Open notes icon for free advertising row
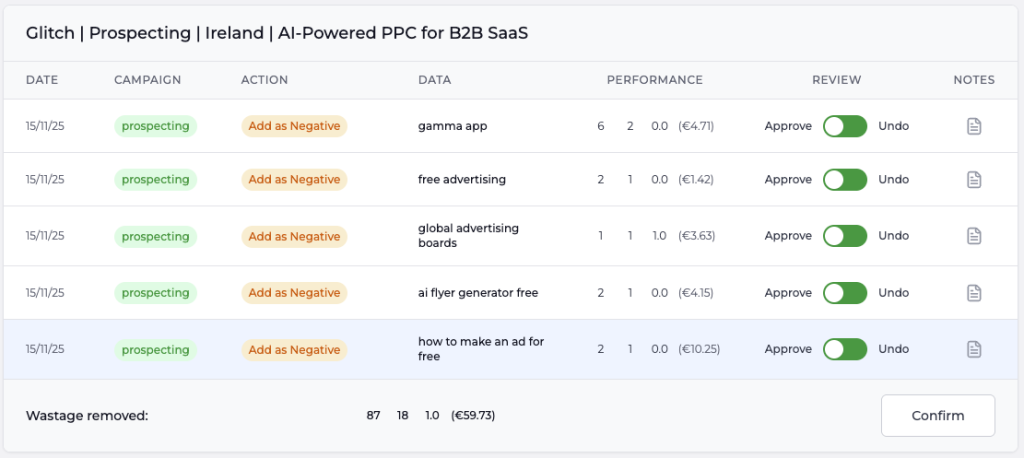 tap(974, 180)
